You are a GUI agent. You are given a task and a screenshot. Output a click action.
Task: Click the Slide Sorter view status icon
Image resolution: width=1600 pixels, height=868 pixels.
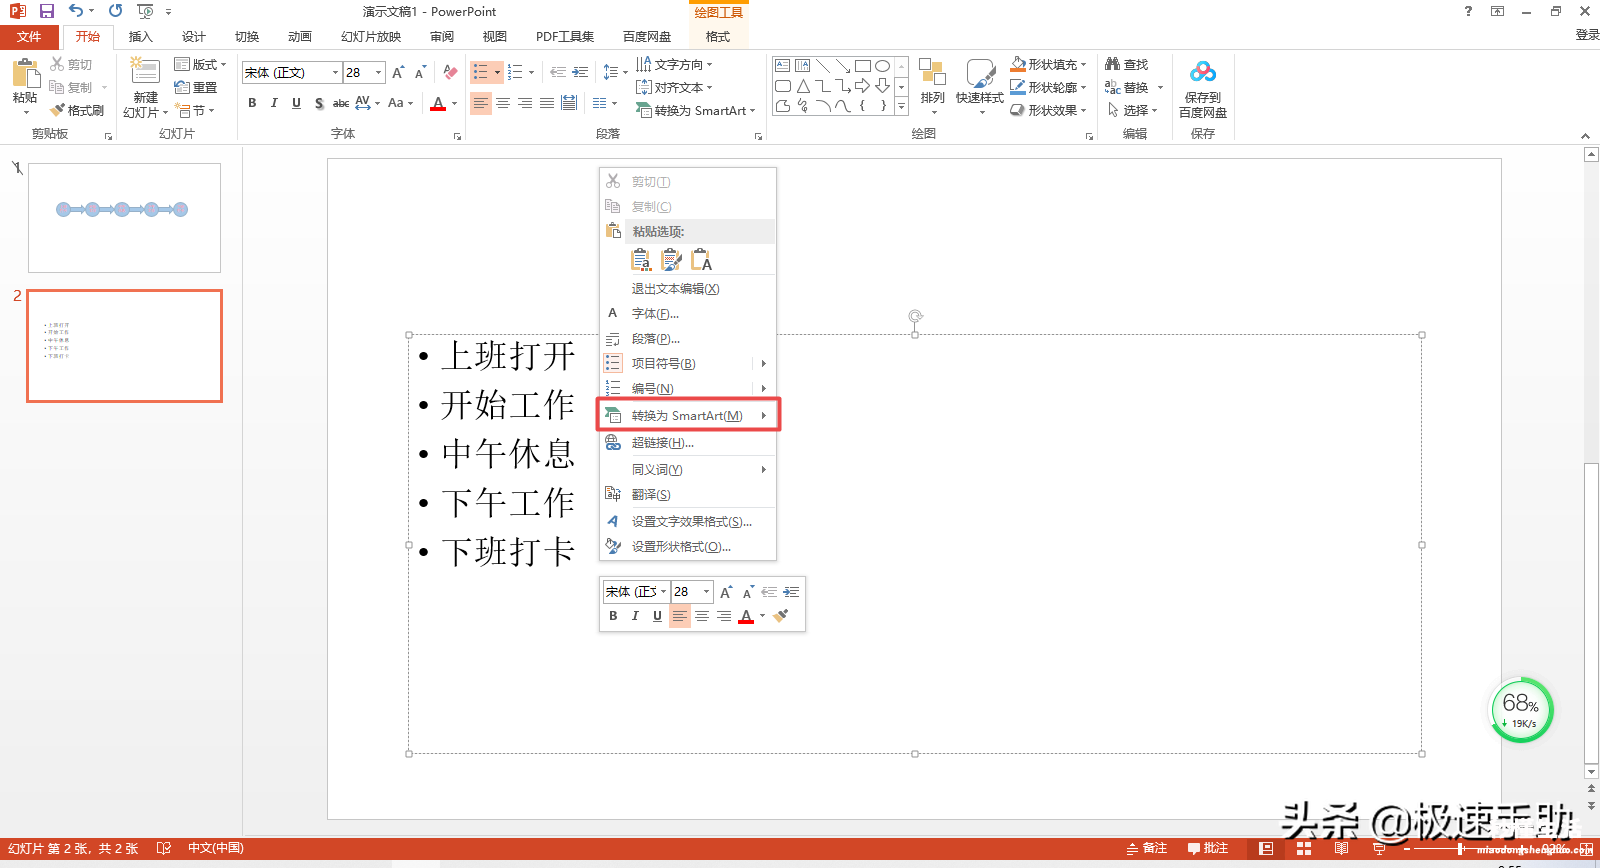(1304, 848)
